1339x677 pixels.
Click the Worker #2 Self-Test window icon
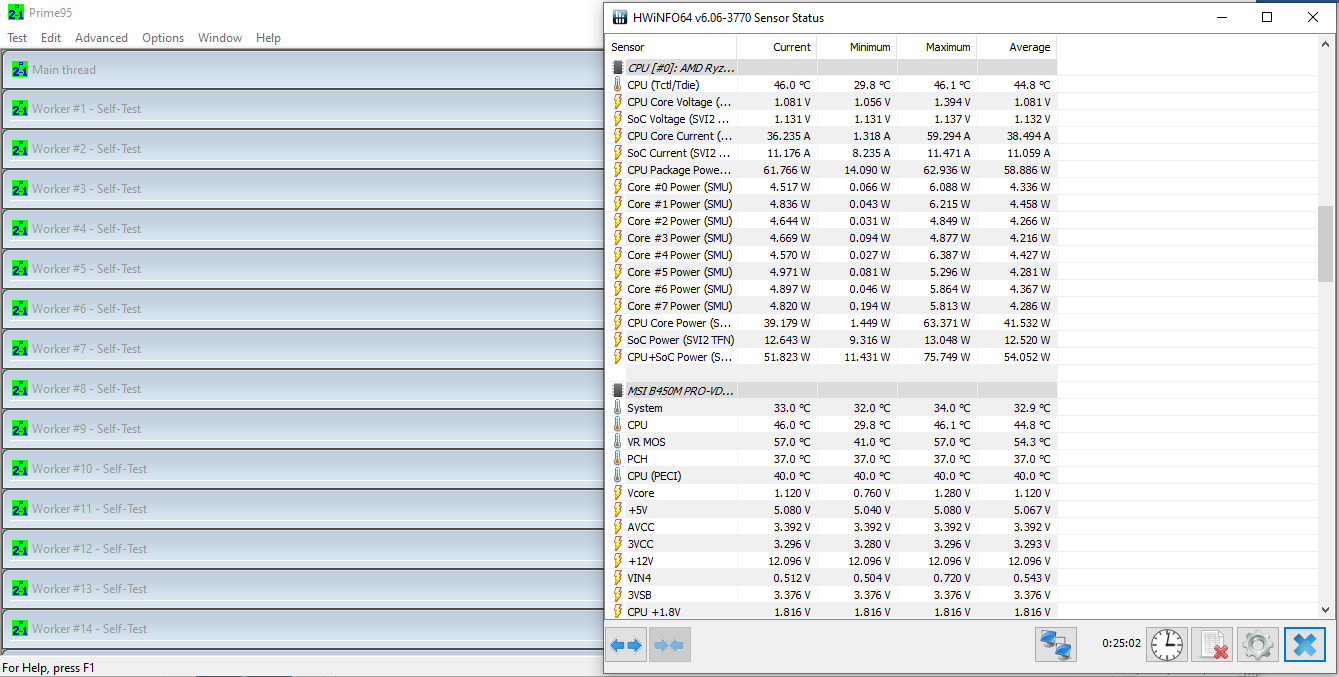click(x=20, y=149)
